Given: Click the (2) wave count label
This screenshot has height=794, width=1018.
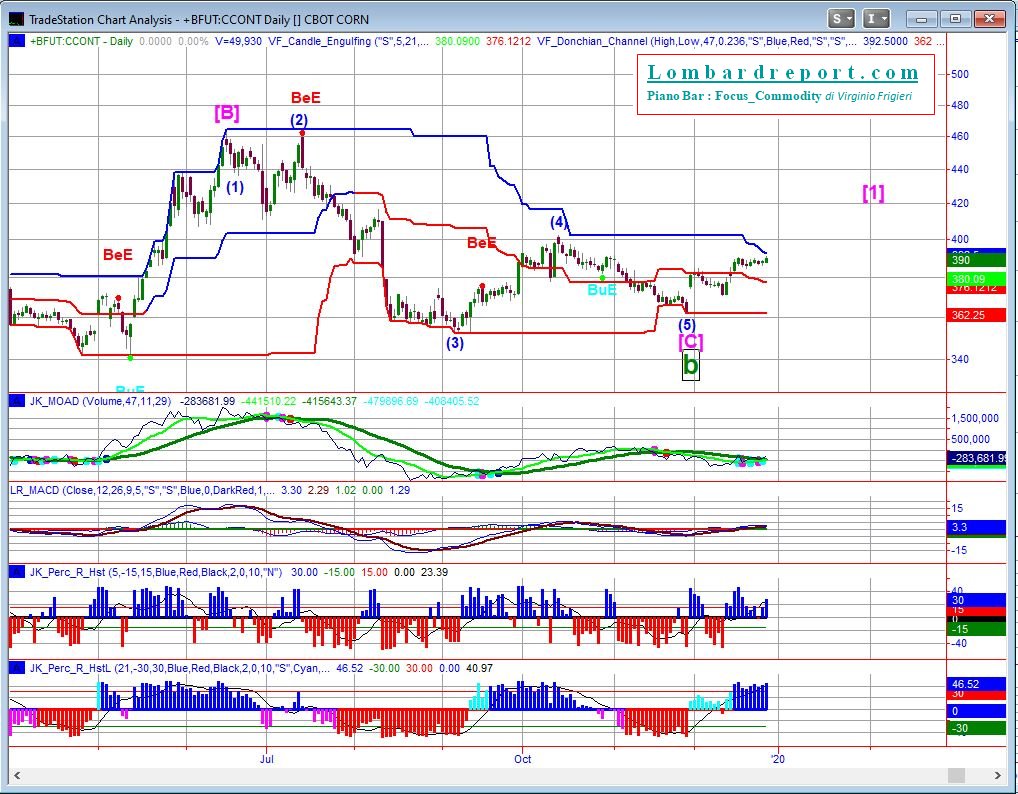Looking at the screenshot, I should 299,120.
